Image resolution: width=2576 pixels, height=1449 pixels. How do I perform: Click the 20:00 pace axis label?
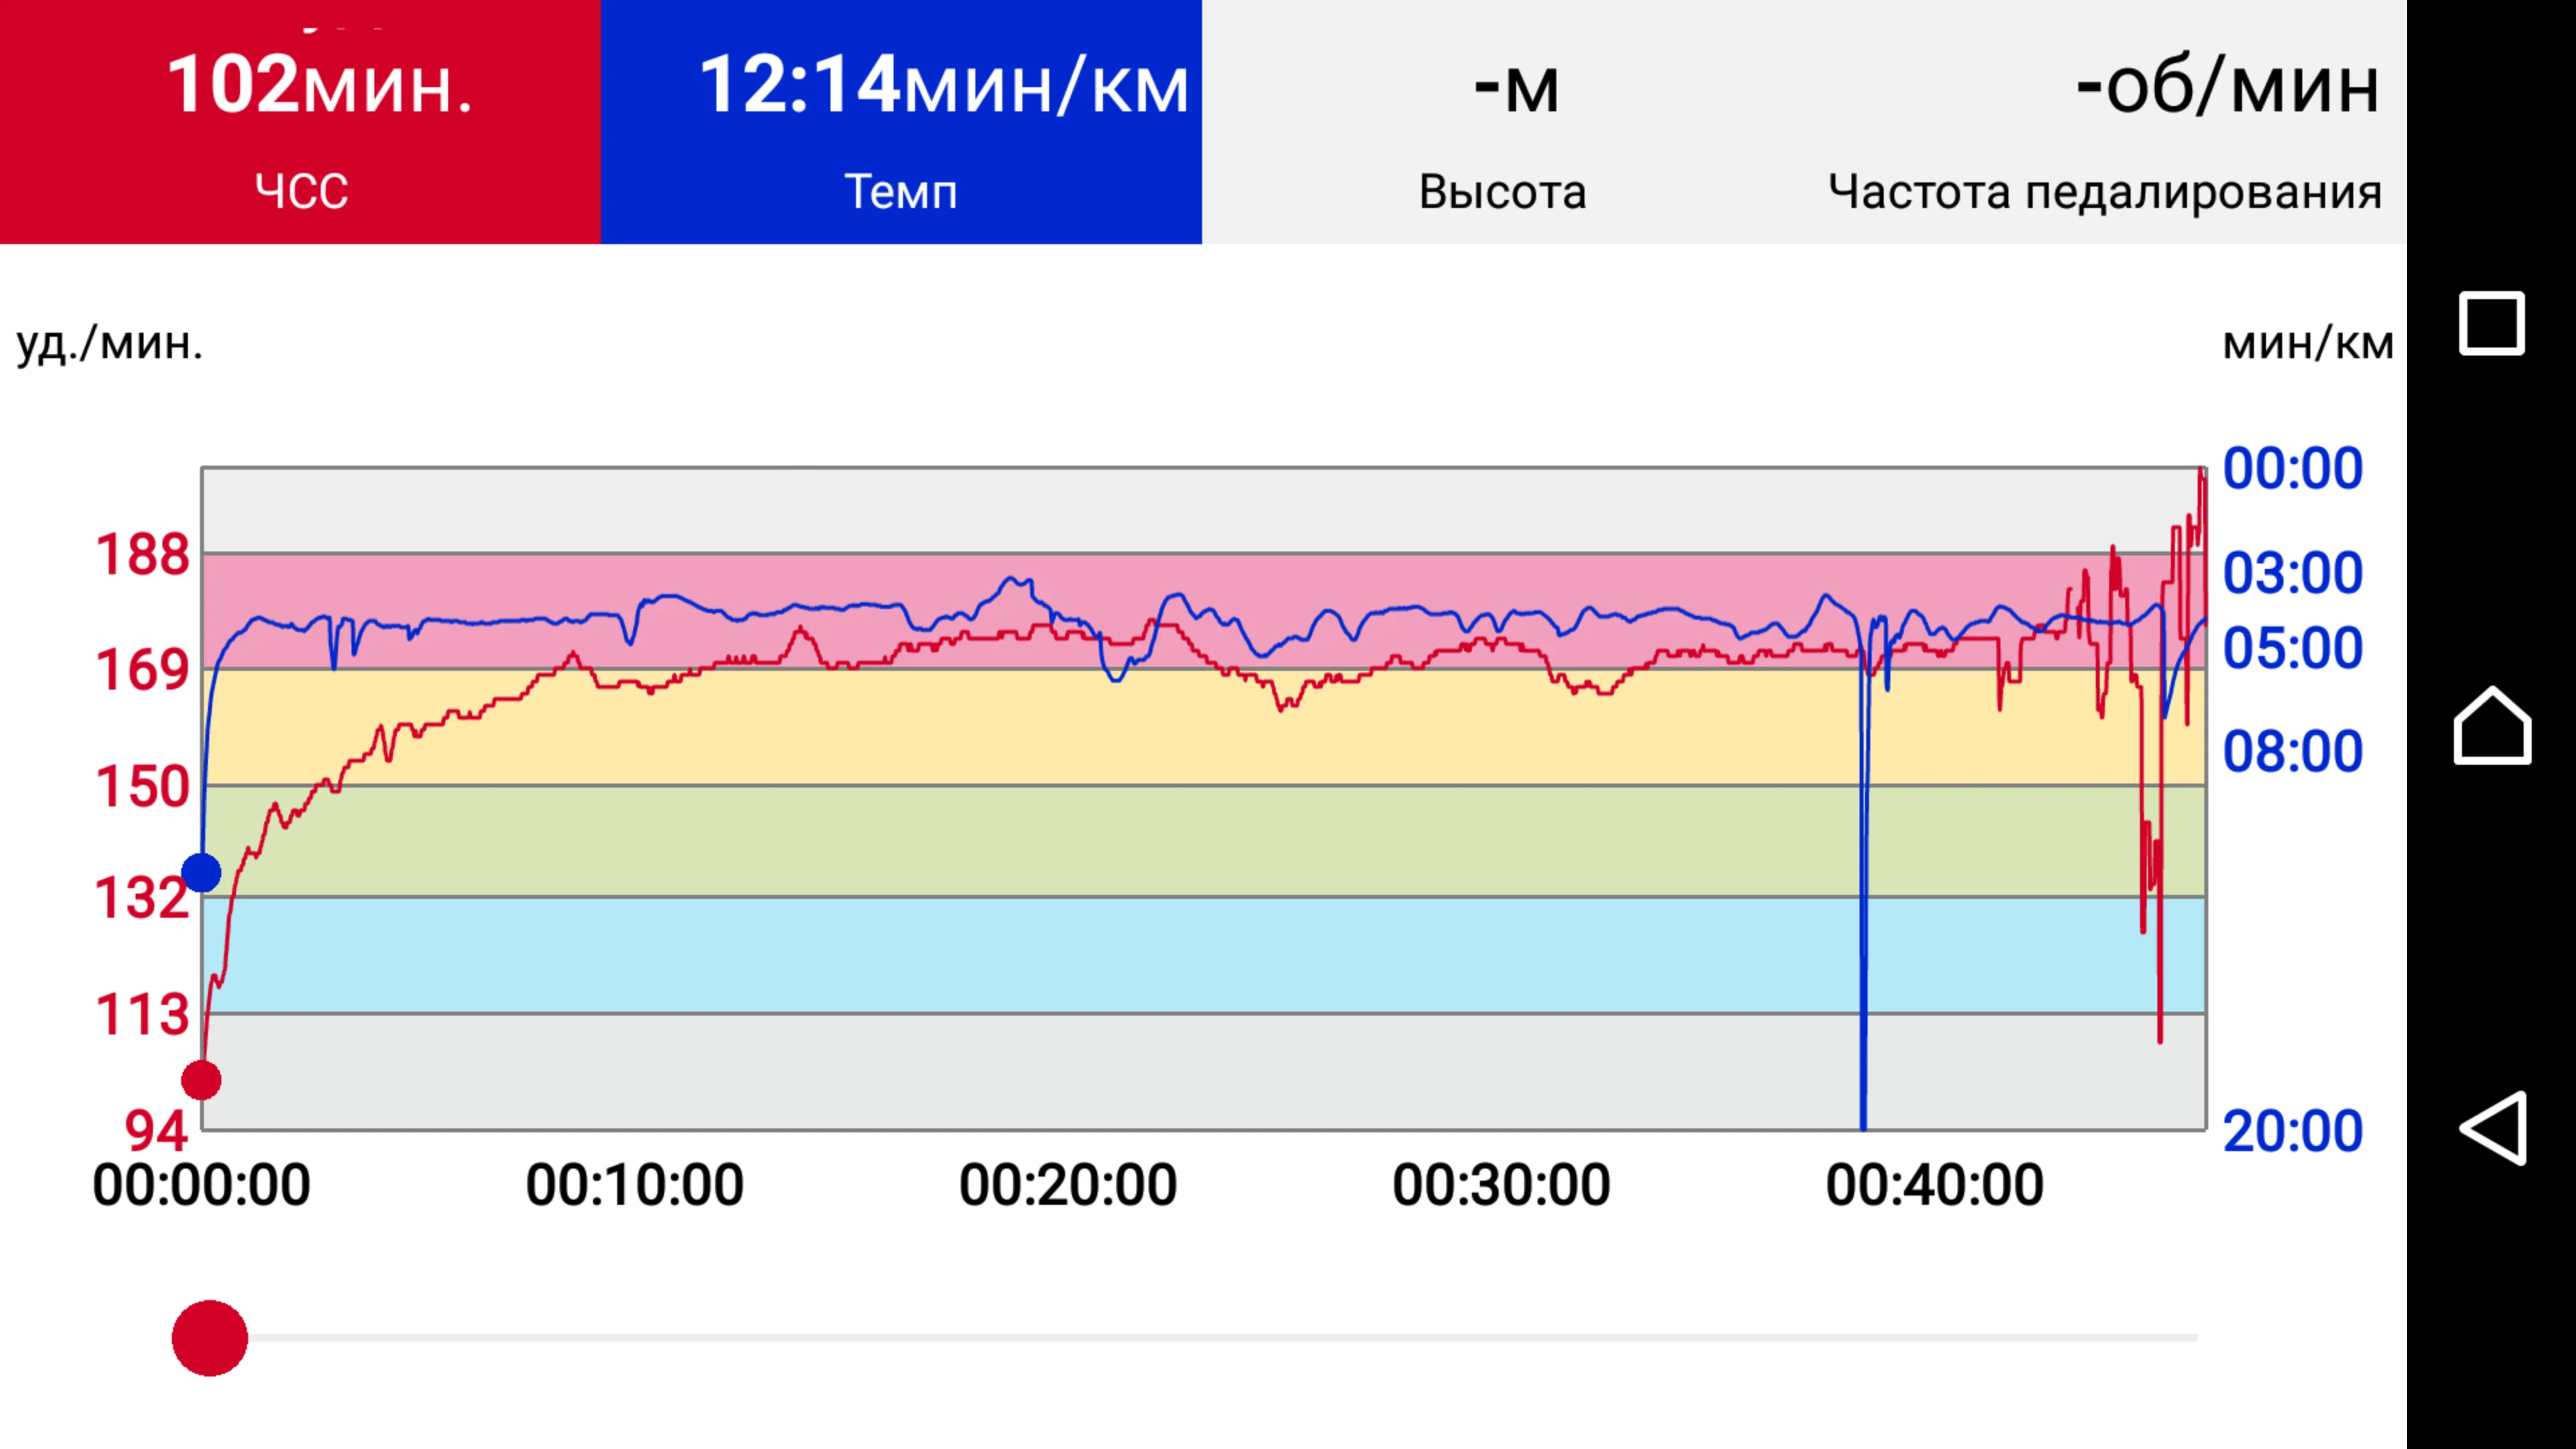[x=2292, y=1131]
